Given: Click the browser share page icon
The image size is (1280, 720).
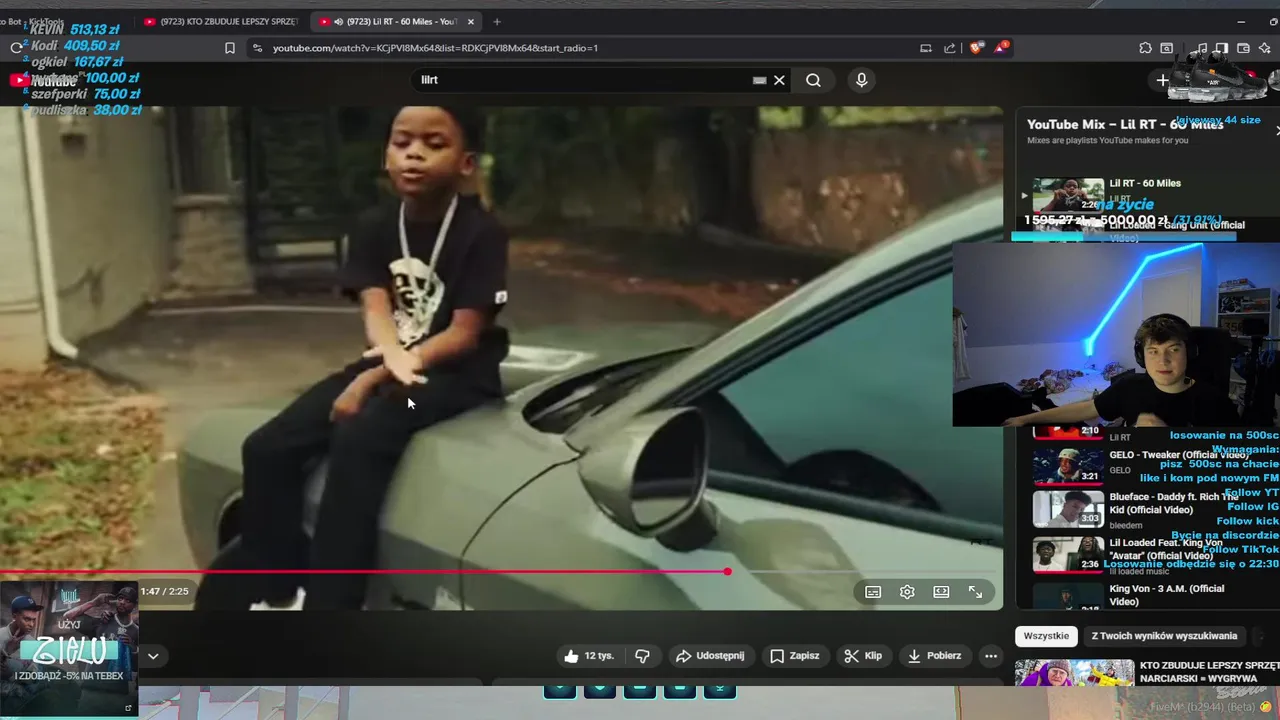Looking at the screenshot, I should click(949, 48).
